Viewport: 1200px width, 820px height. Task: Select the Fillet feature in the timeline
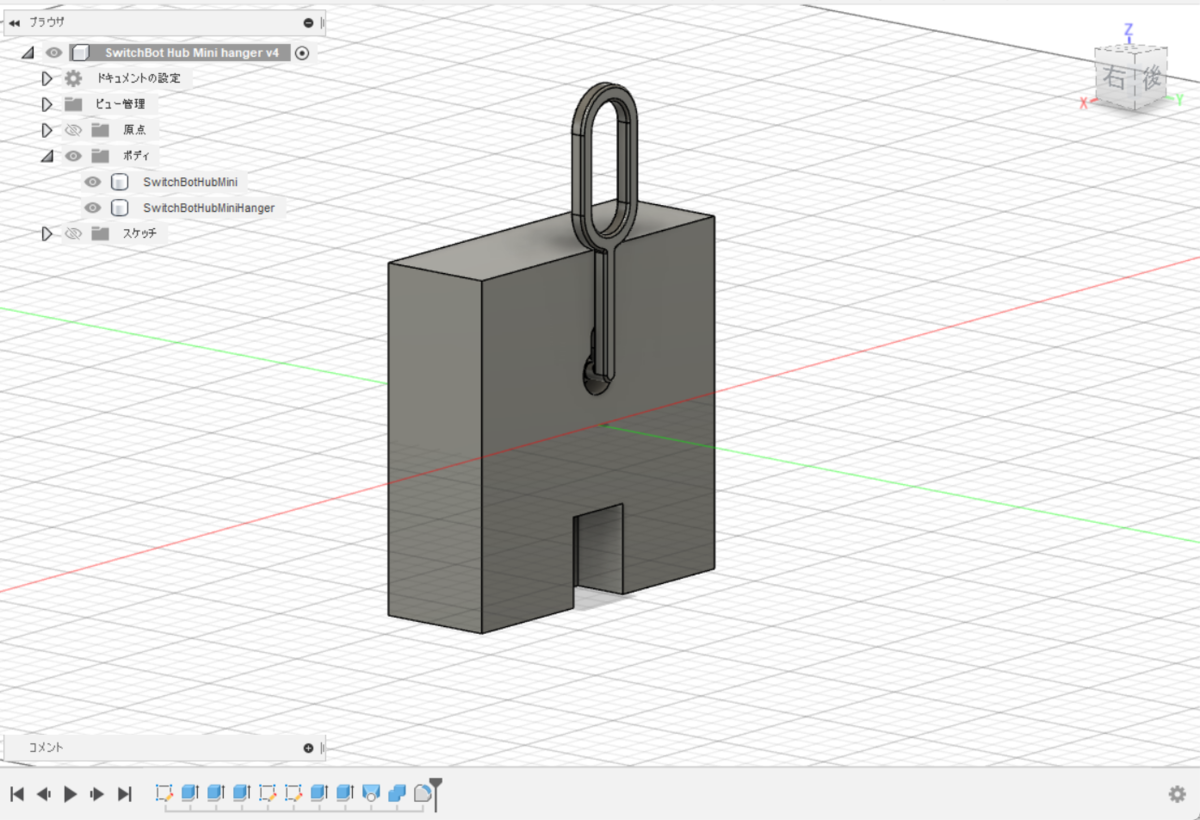[423, 793]
